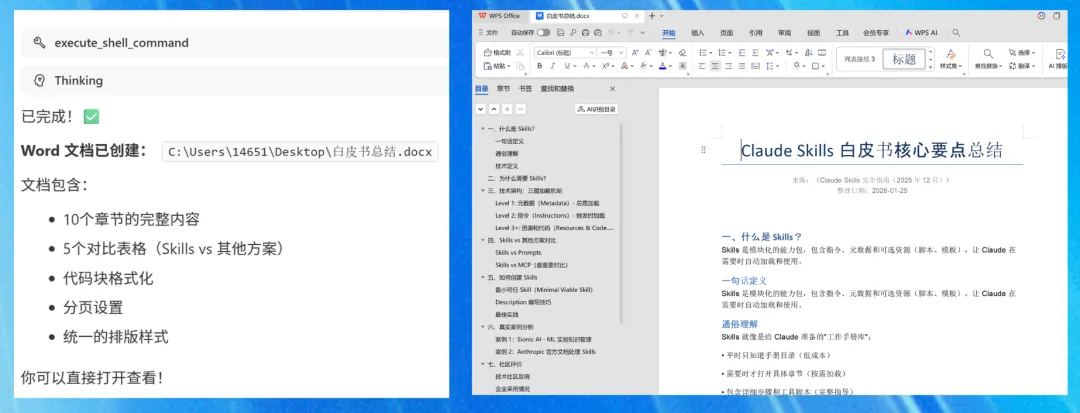This screenshot has width=1080, height=413.
Task: Click the increase indent icon
Action: (x=755, y=53)
